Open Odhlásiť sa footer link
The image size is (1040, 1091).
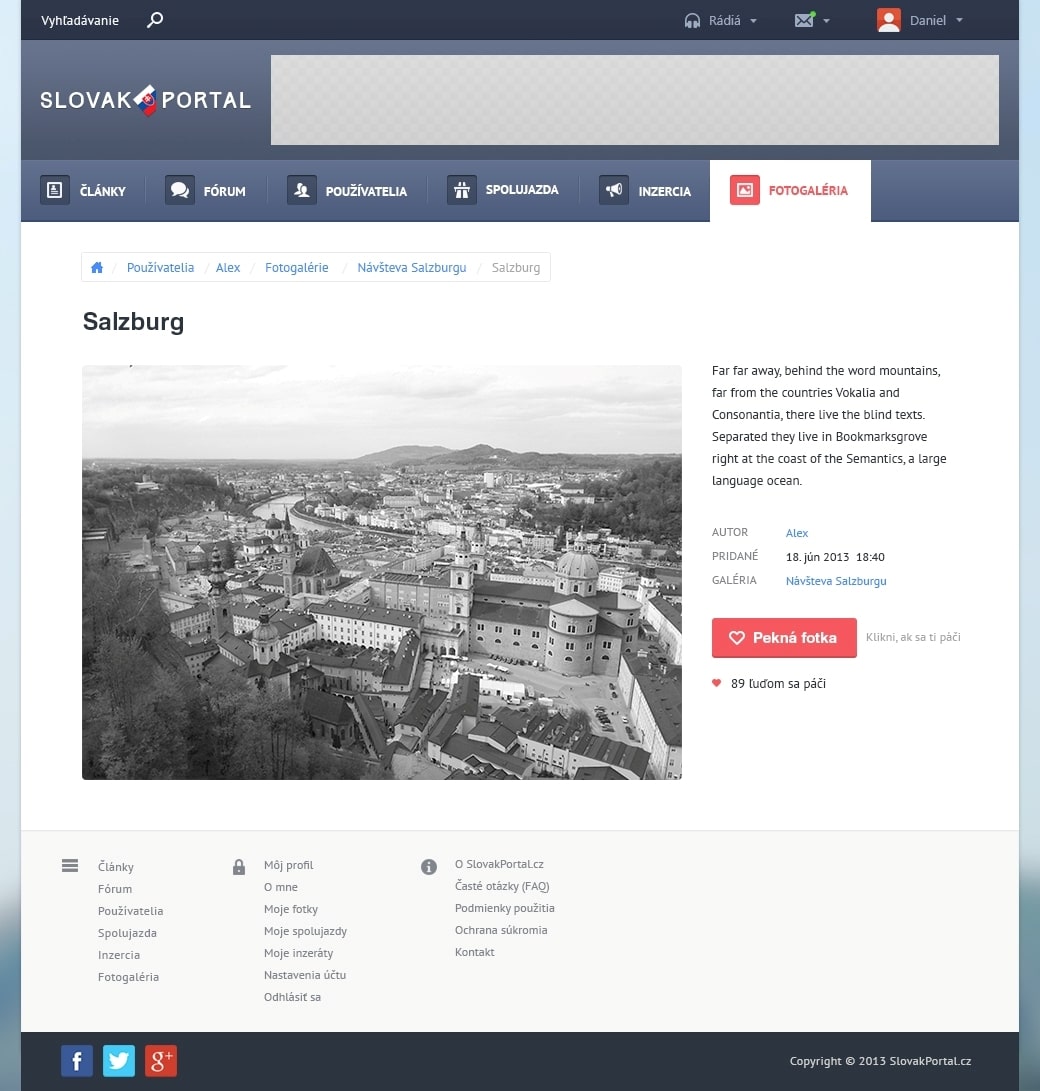coord(292,997)
